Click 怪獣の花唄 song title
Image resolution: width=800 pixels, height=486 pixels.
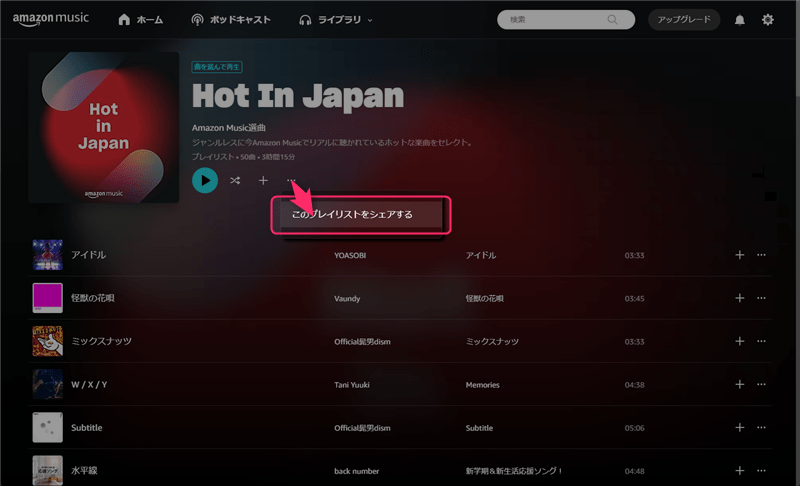[92, 298]
